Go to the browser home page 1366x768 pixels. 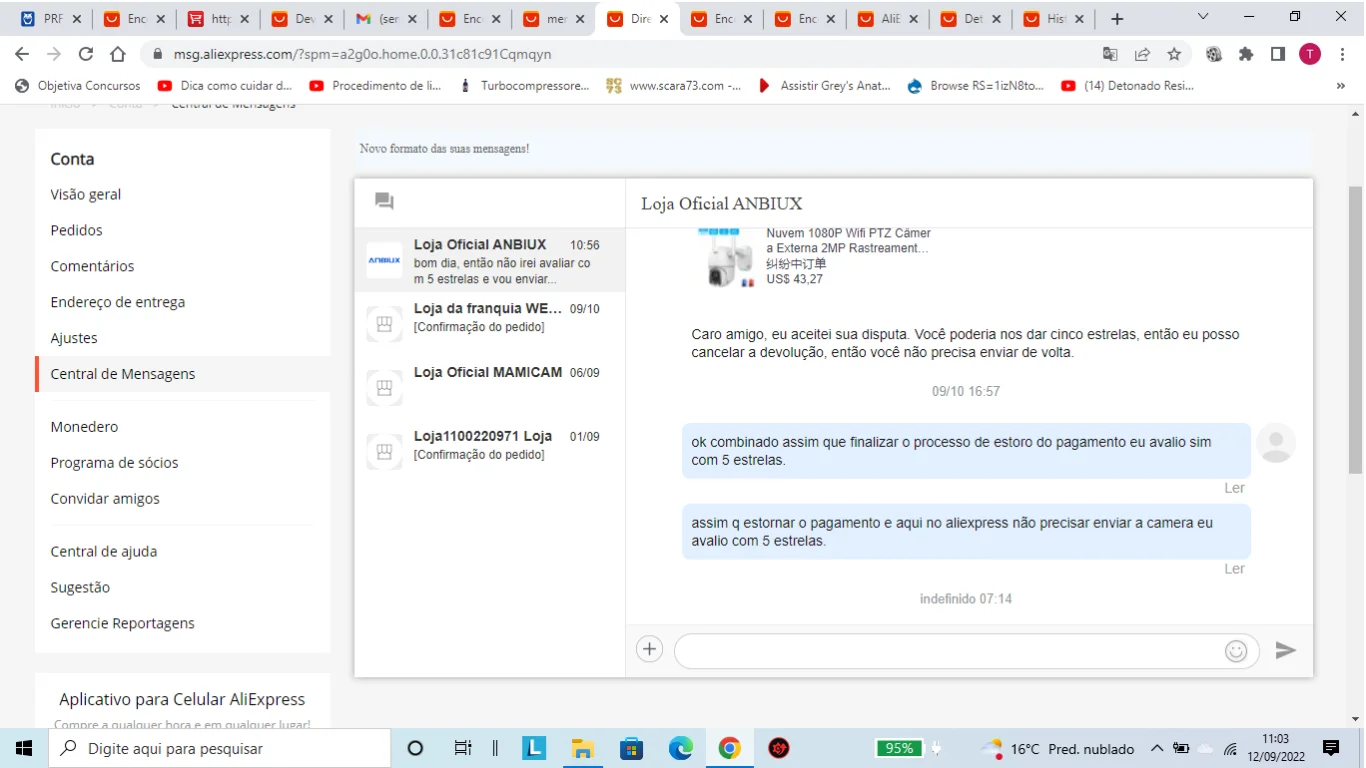(x=118, y=54)
